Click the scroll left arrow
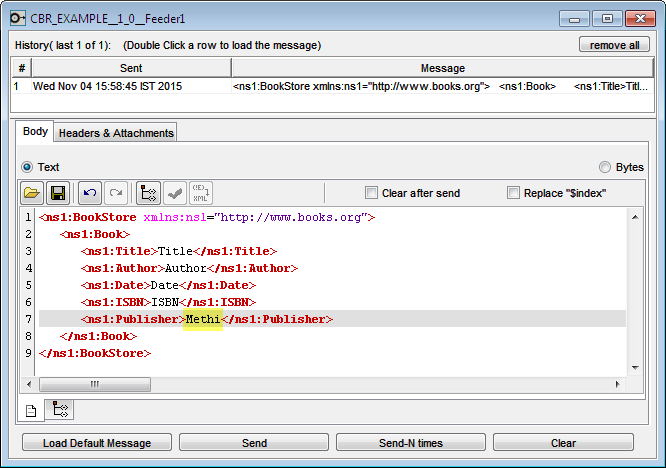The height and width of the screenshot is (468, 666). pyautogui.click(x=29, y=384)
